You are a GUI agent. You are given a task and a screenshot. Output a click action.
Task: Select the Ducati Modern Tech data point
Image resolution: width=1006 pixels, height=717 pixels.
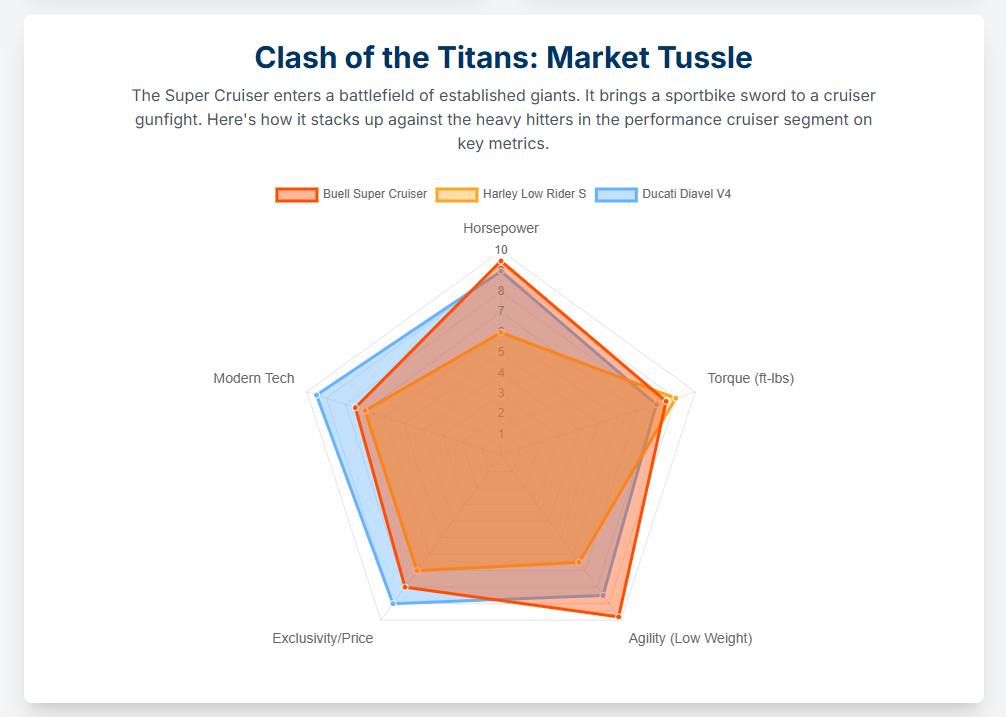coord(317,396)
